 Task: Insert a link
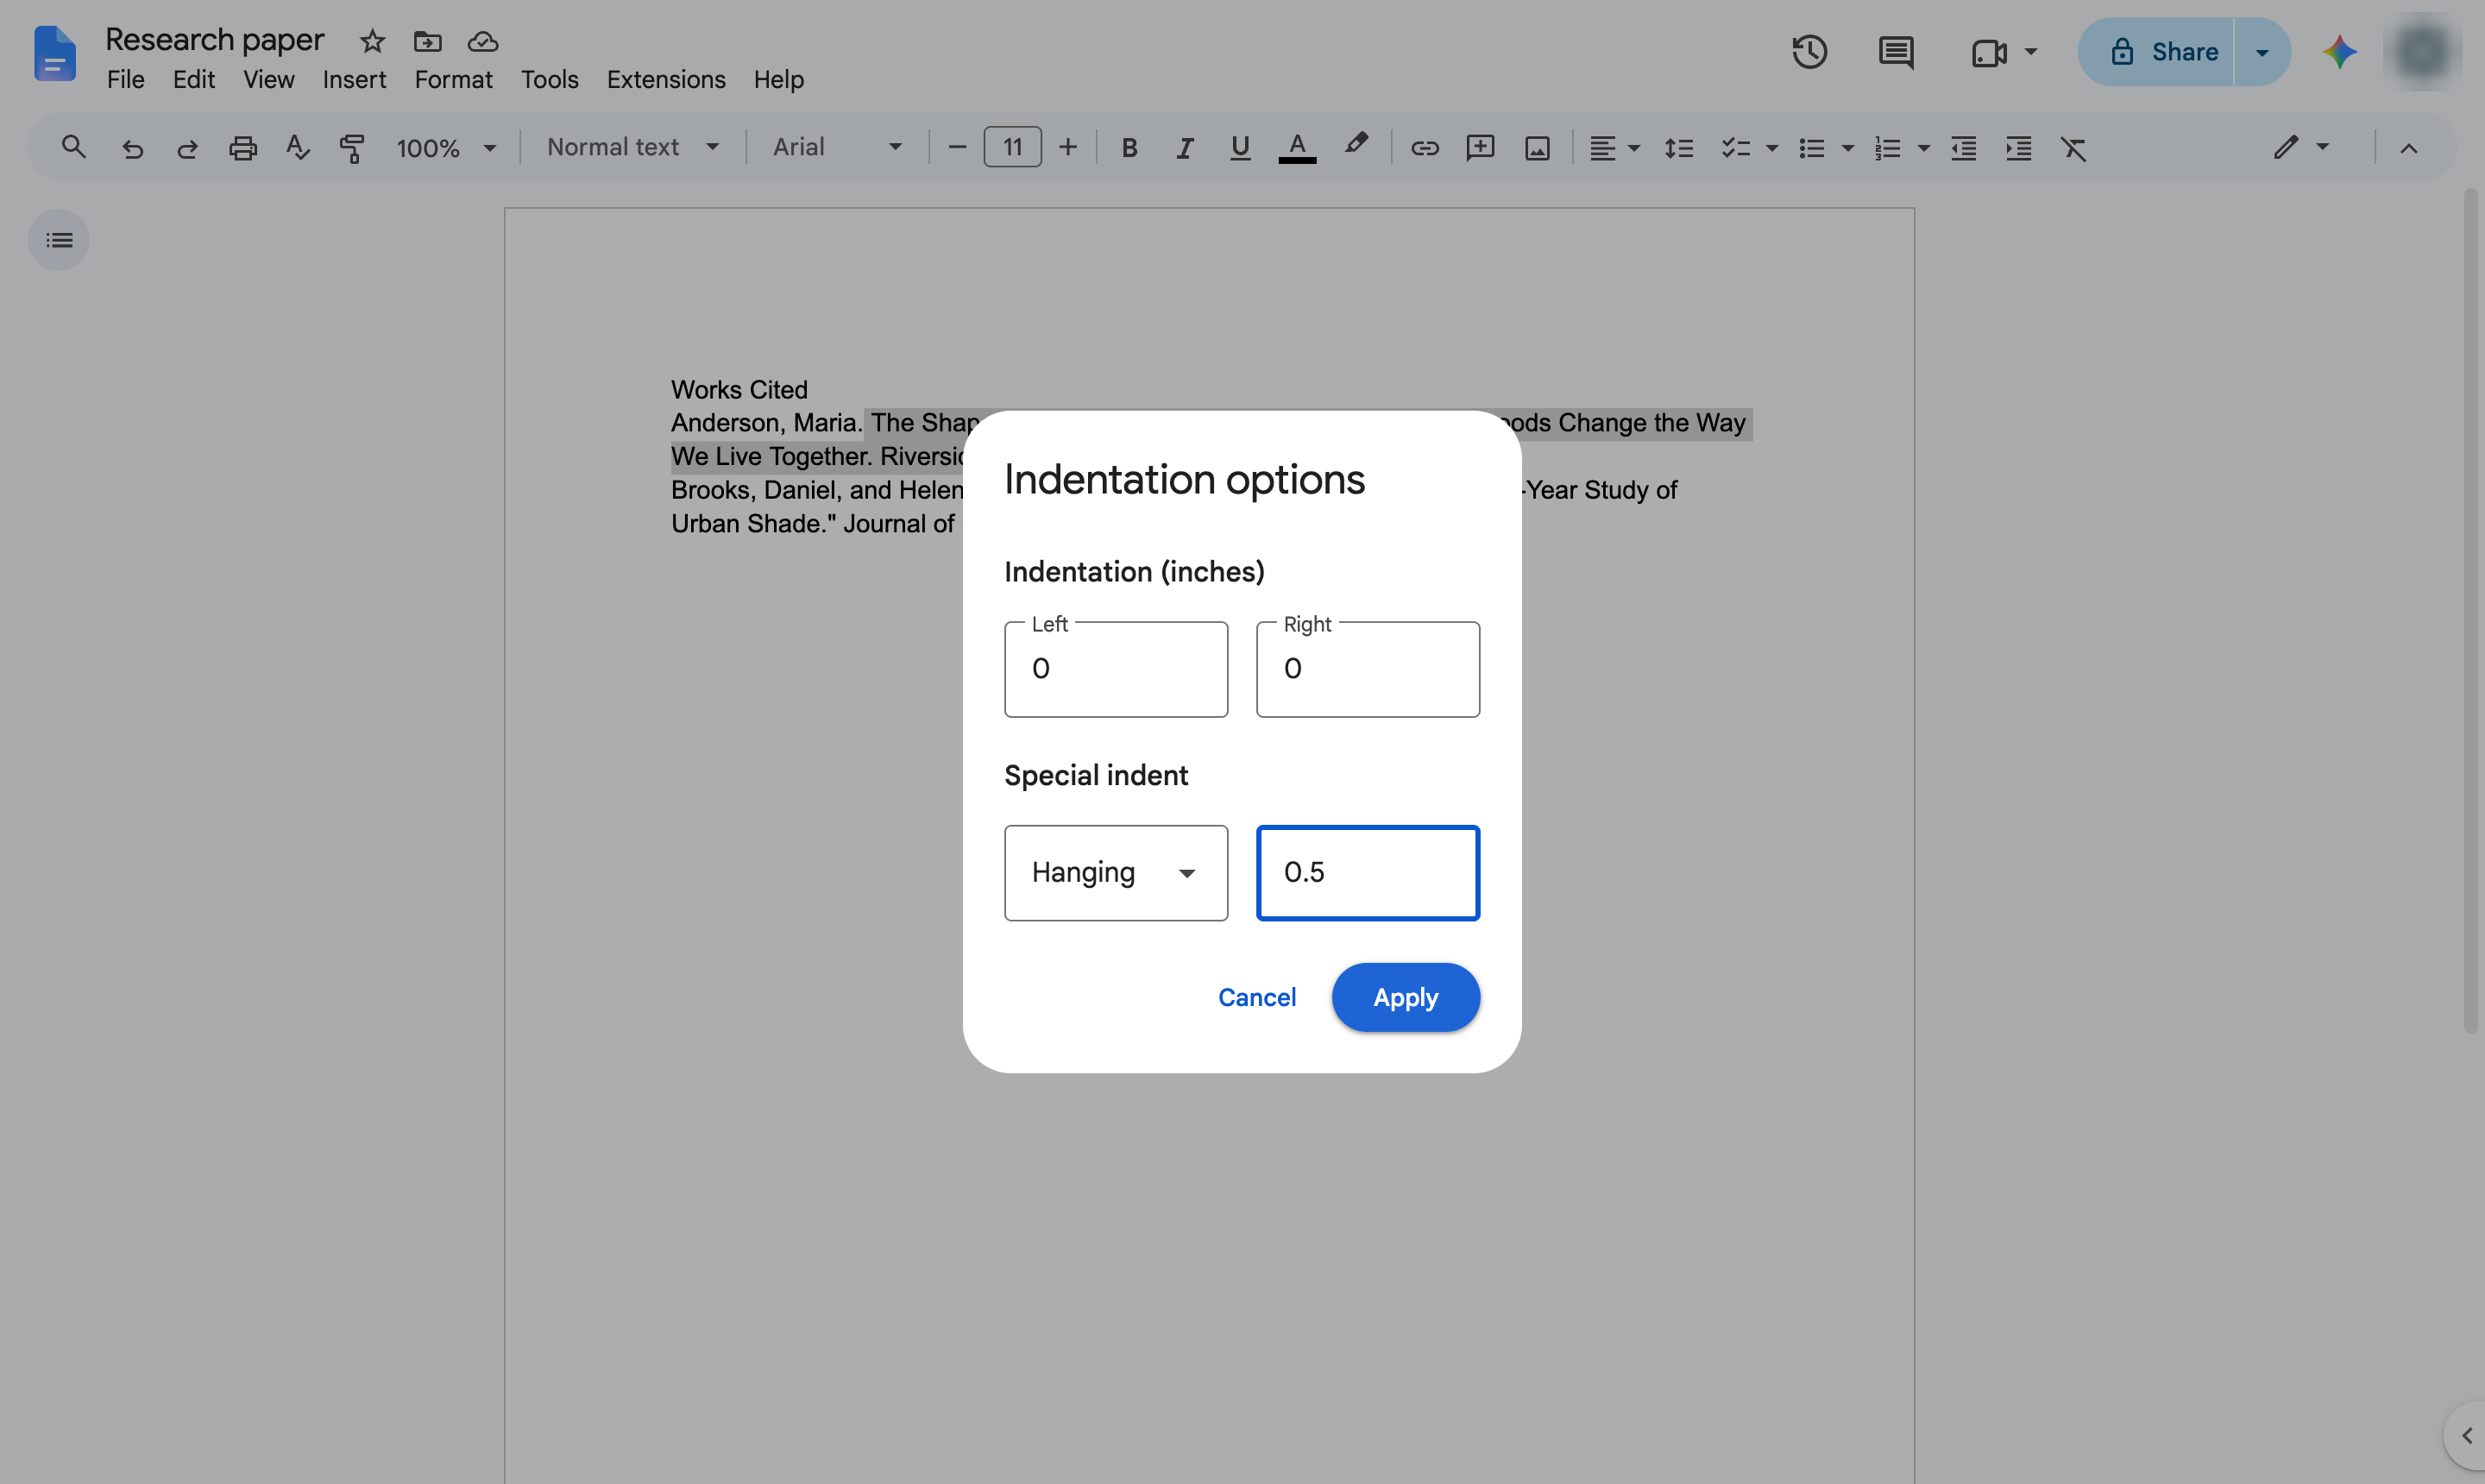point(1424,148)
